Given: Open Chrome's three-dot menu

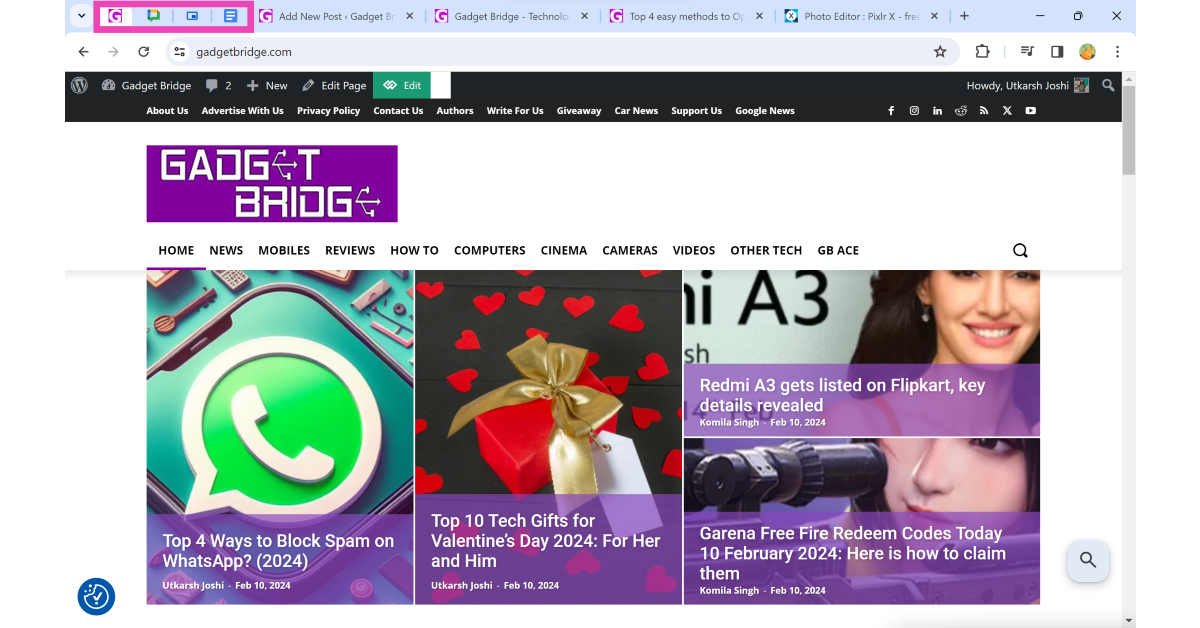Looking at the screenshot, I should [1117, 52].
